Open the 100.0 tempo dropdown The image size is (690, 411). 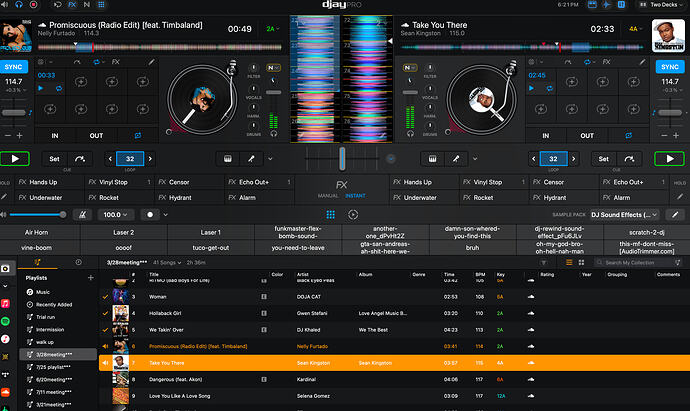click(x=115, y=215)
